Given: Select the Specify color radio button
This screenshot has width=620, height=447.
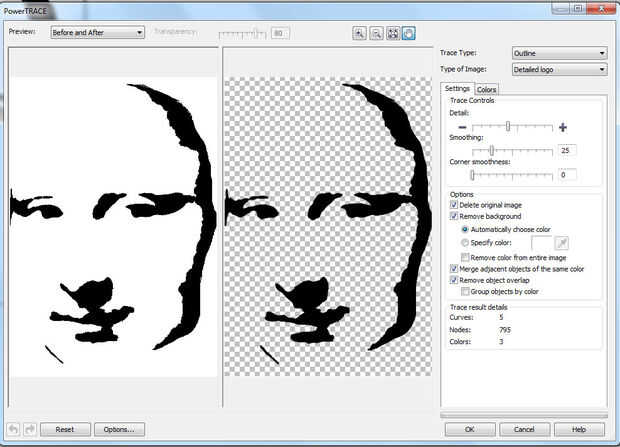Looking at the screenshot, I should tap(466, 243).
